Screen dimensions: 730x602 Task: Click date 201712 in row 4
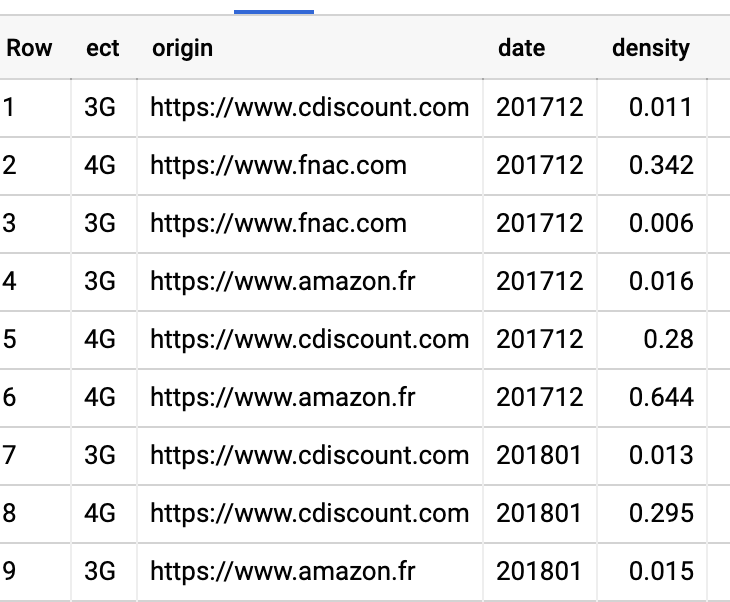coord(539,282)
